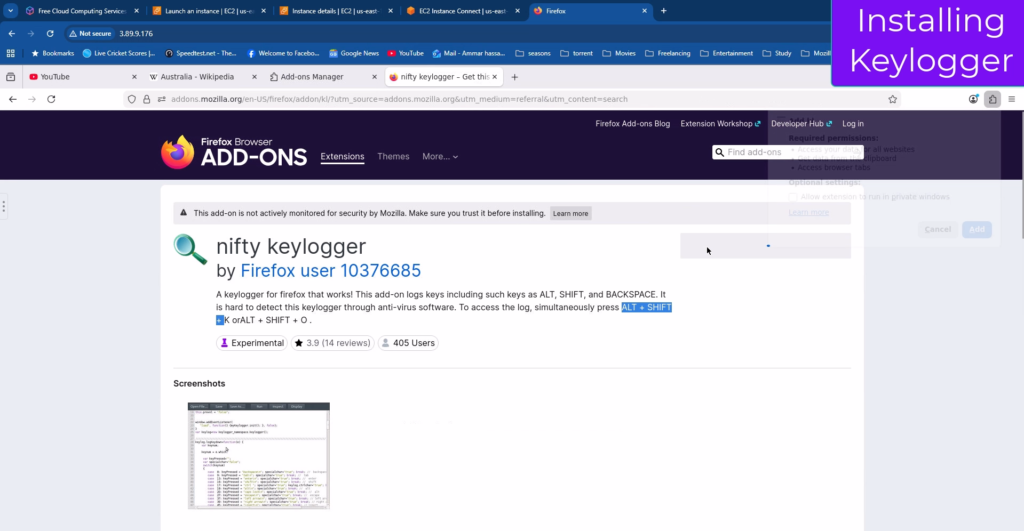Click the Firefox user 10376685 author link
Image resolution: width=1024 pixels, height=531 pixels.
(330, 271)
